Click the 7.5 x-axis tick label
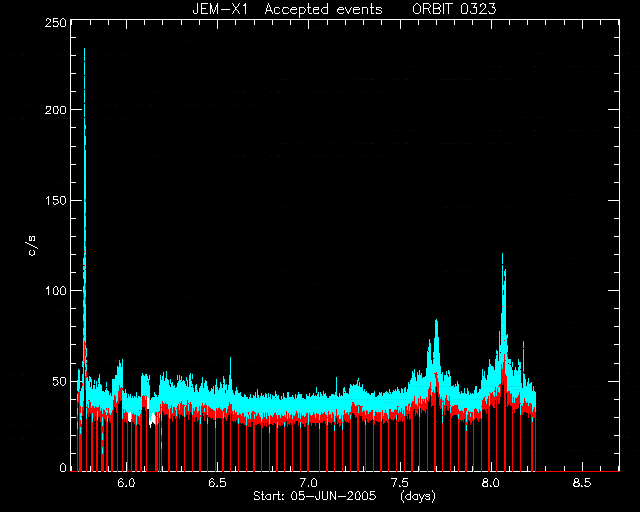This screenshot has width=640, height=512. pyautogui.click(x=400, y=483)
